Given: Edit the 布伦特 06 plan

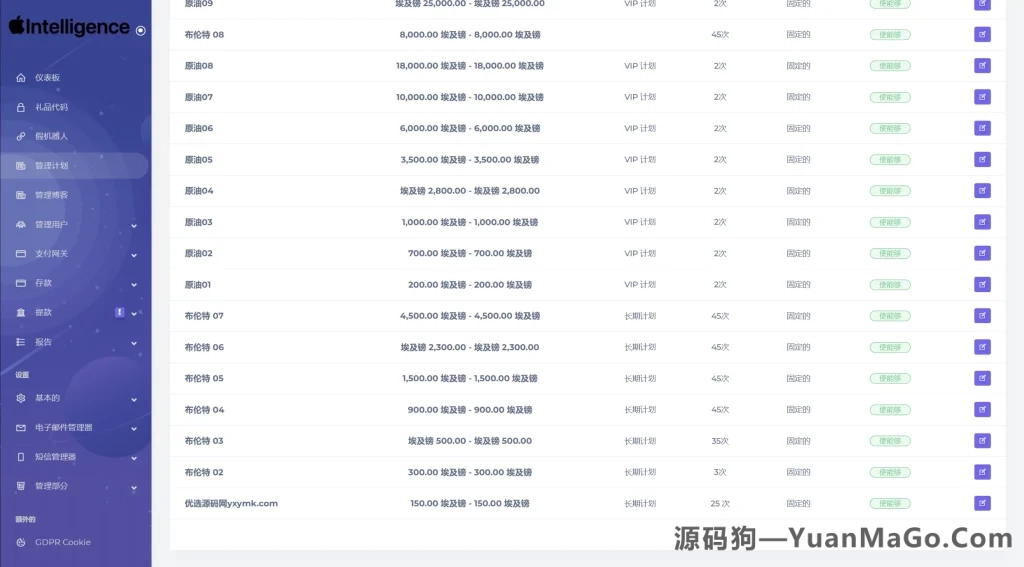Looking at the screenshot, I should coord(982,347).
